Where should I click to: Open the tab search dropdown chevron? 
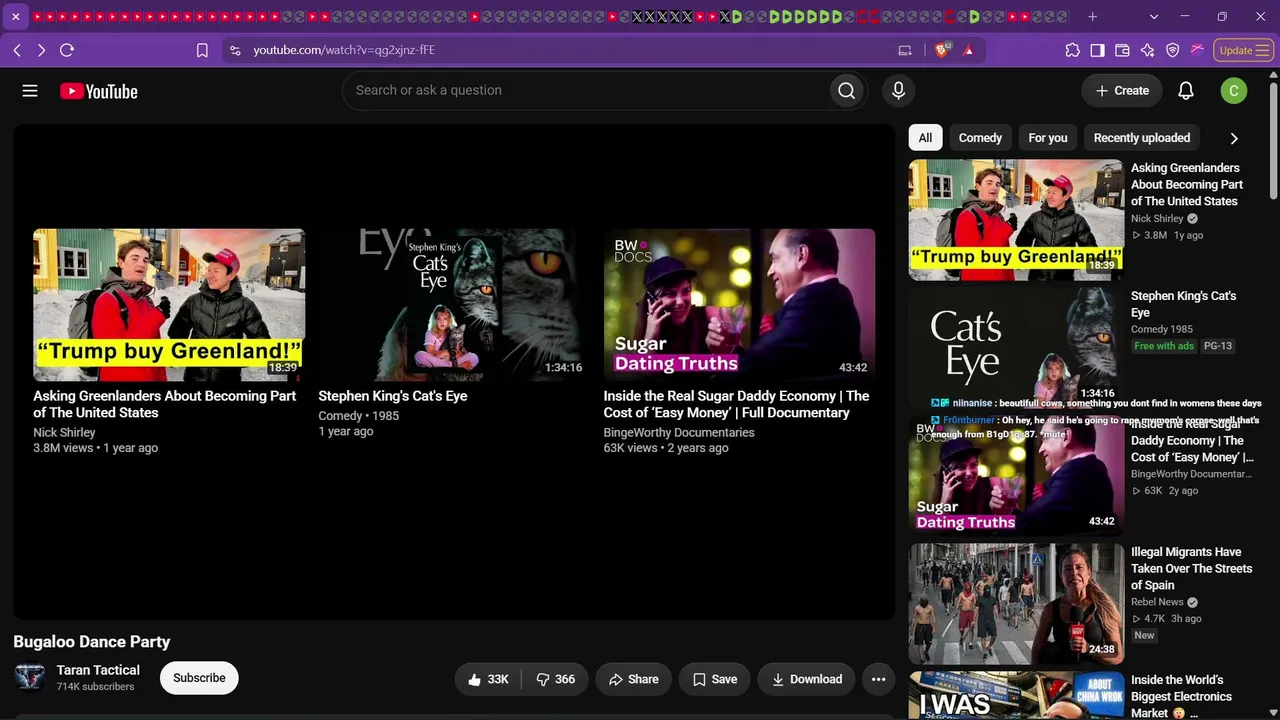[x=1154, y=17]
